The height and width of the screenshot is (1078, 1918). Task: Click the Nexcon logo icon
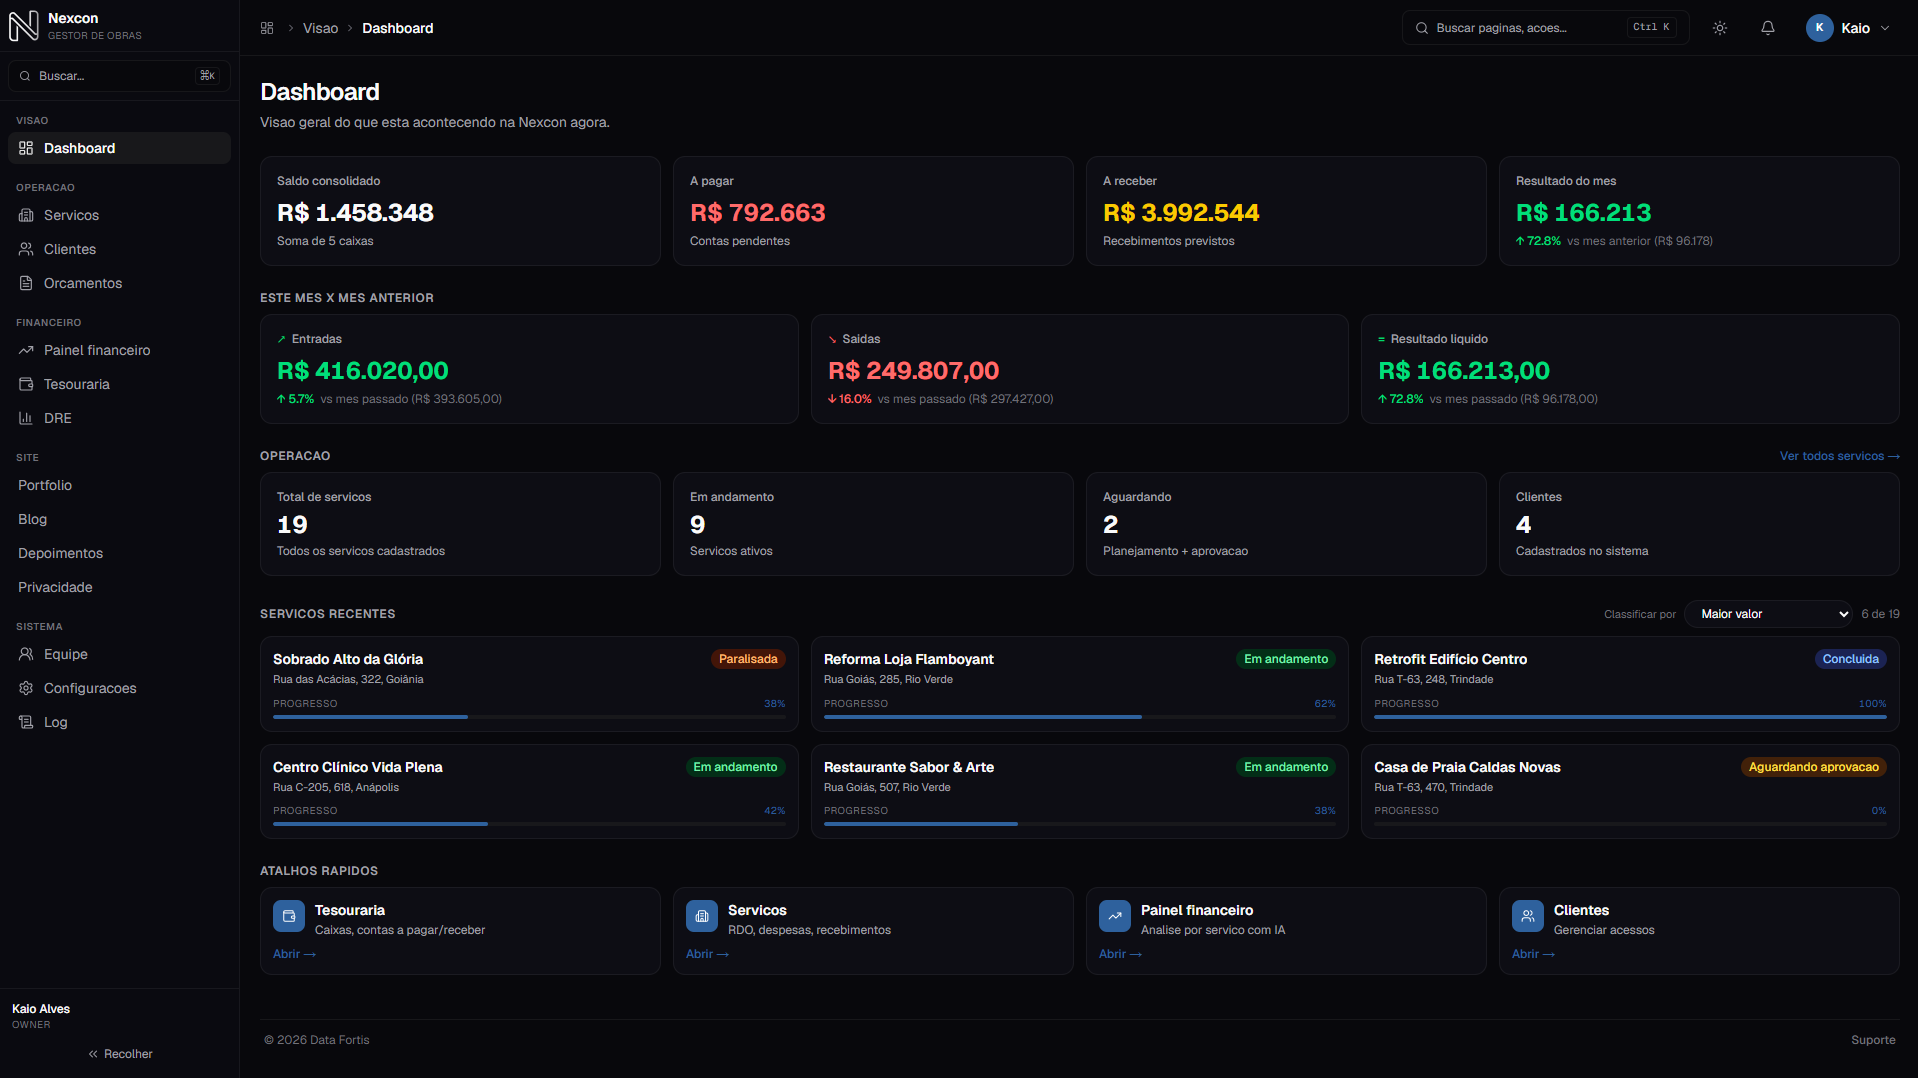[x=24, y=26]
